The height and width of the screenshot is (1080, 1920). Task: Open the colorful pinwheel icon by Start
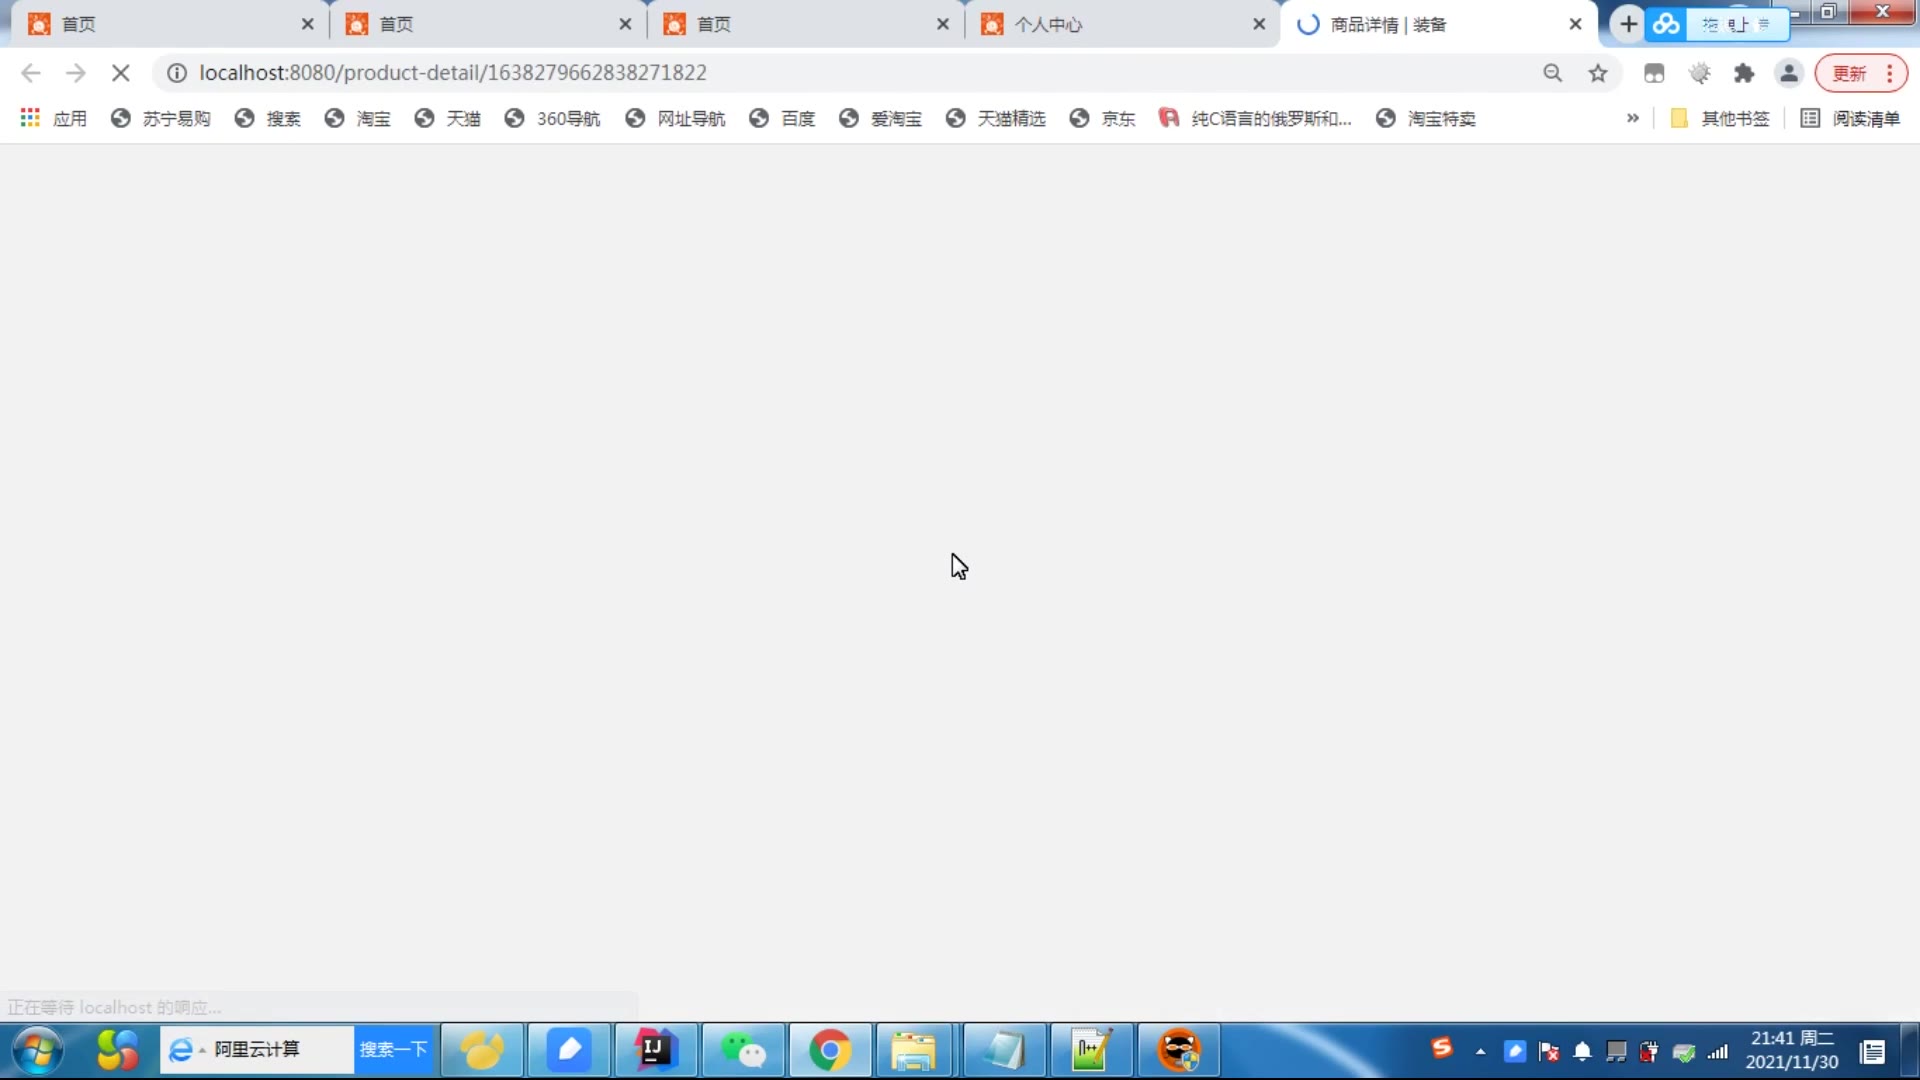[x=117, y=1050]
